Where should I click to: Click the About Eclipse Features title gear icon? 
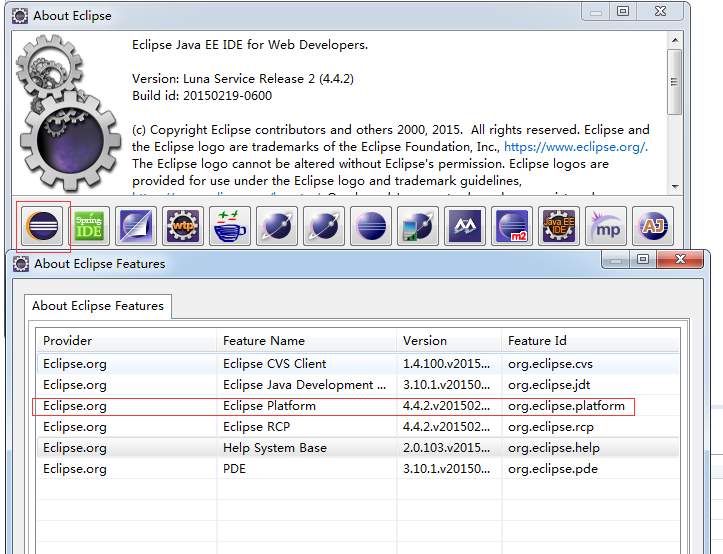(21, 264)
